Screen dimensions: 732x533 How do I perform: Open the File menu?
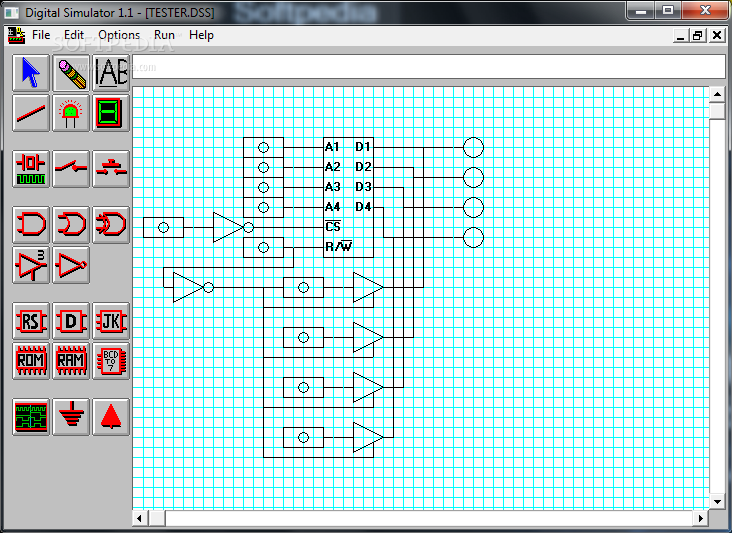41,35
